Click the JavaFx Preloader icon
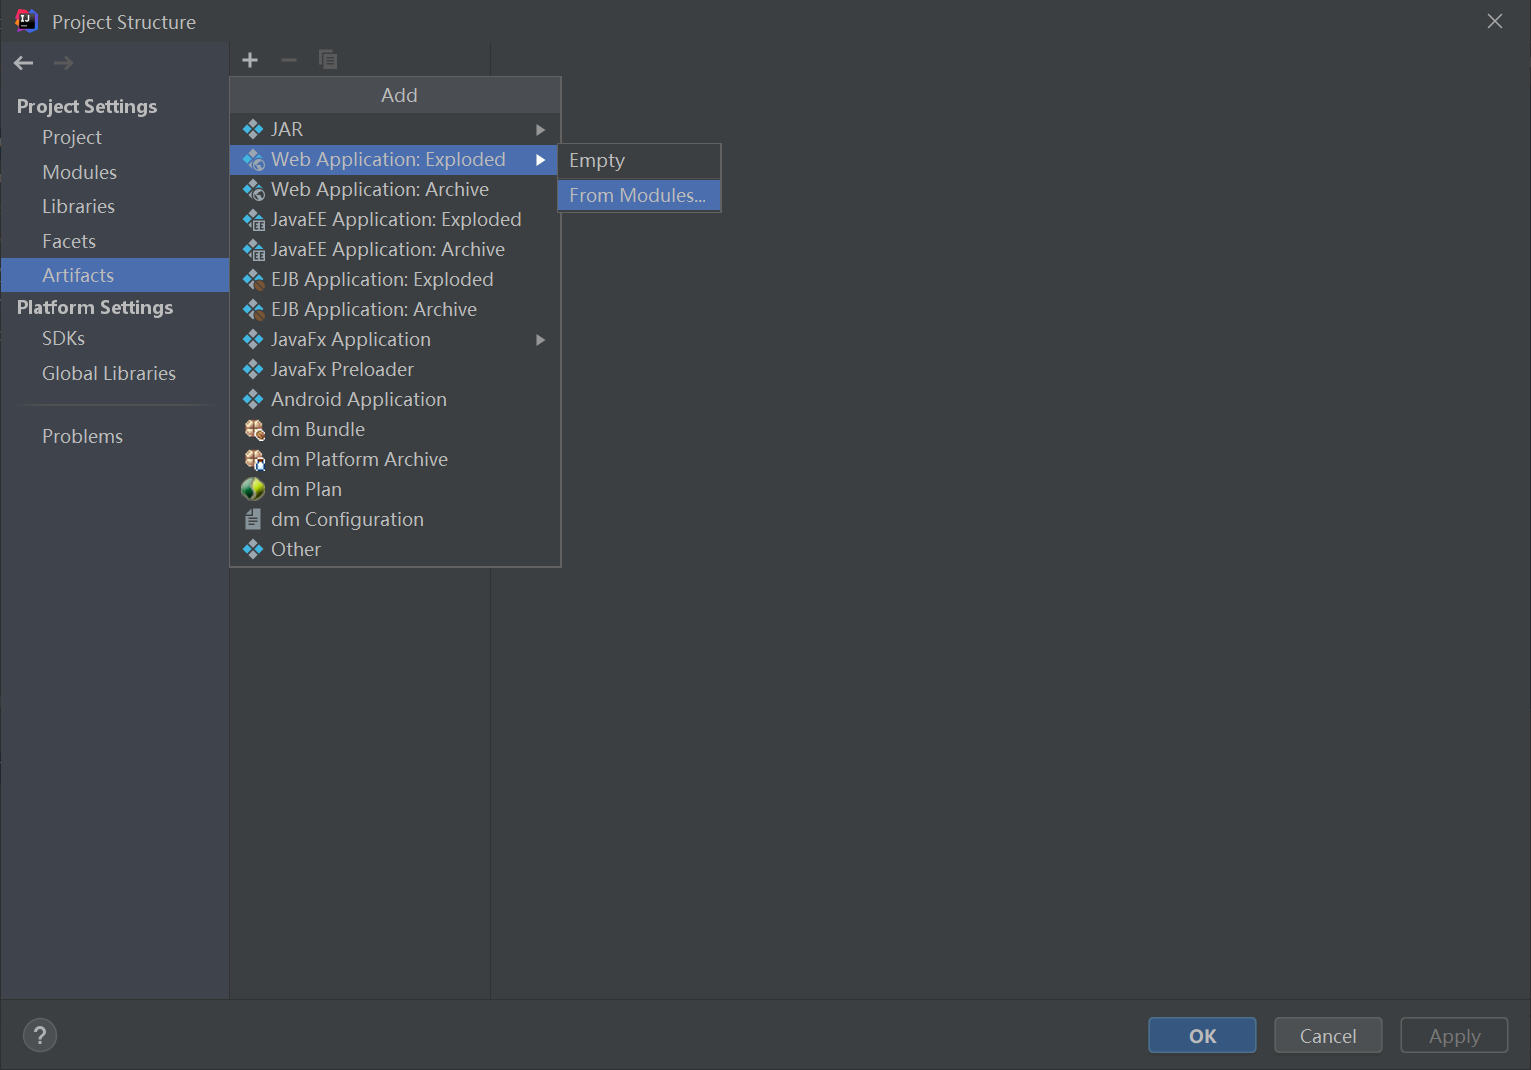The height and width of the screenshot is (1070, 1531). pyautogui.click(x=253, y=370)
